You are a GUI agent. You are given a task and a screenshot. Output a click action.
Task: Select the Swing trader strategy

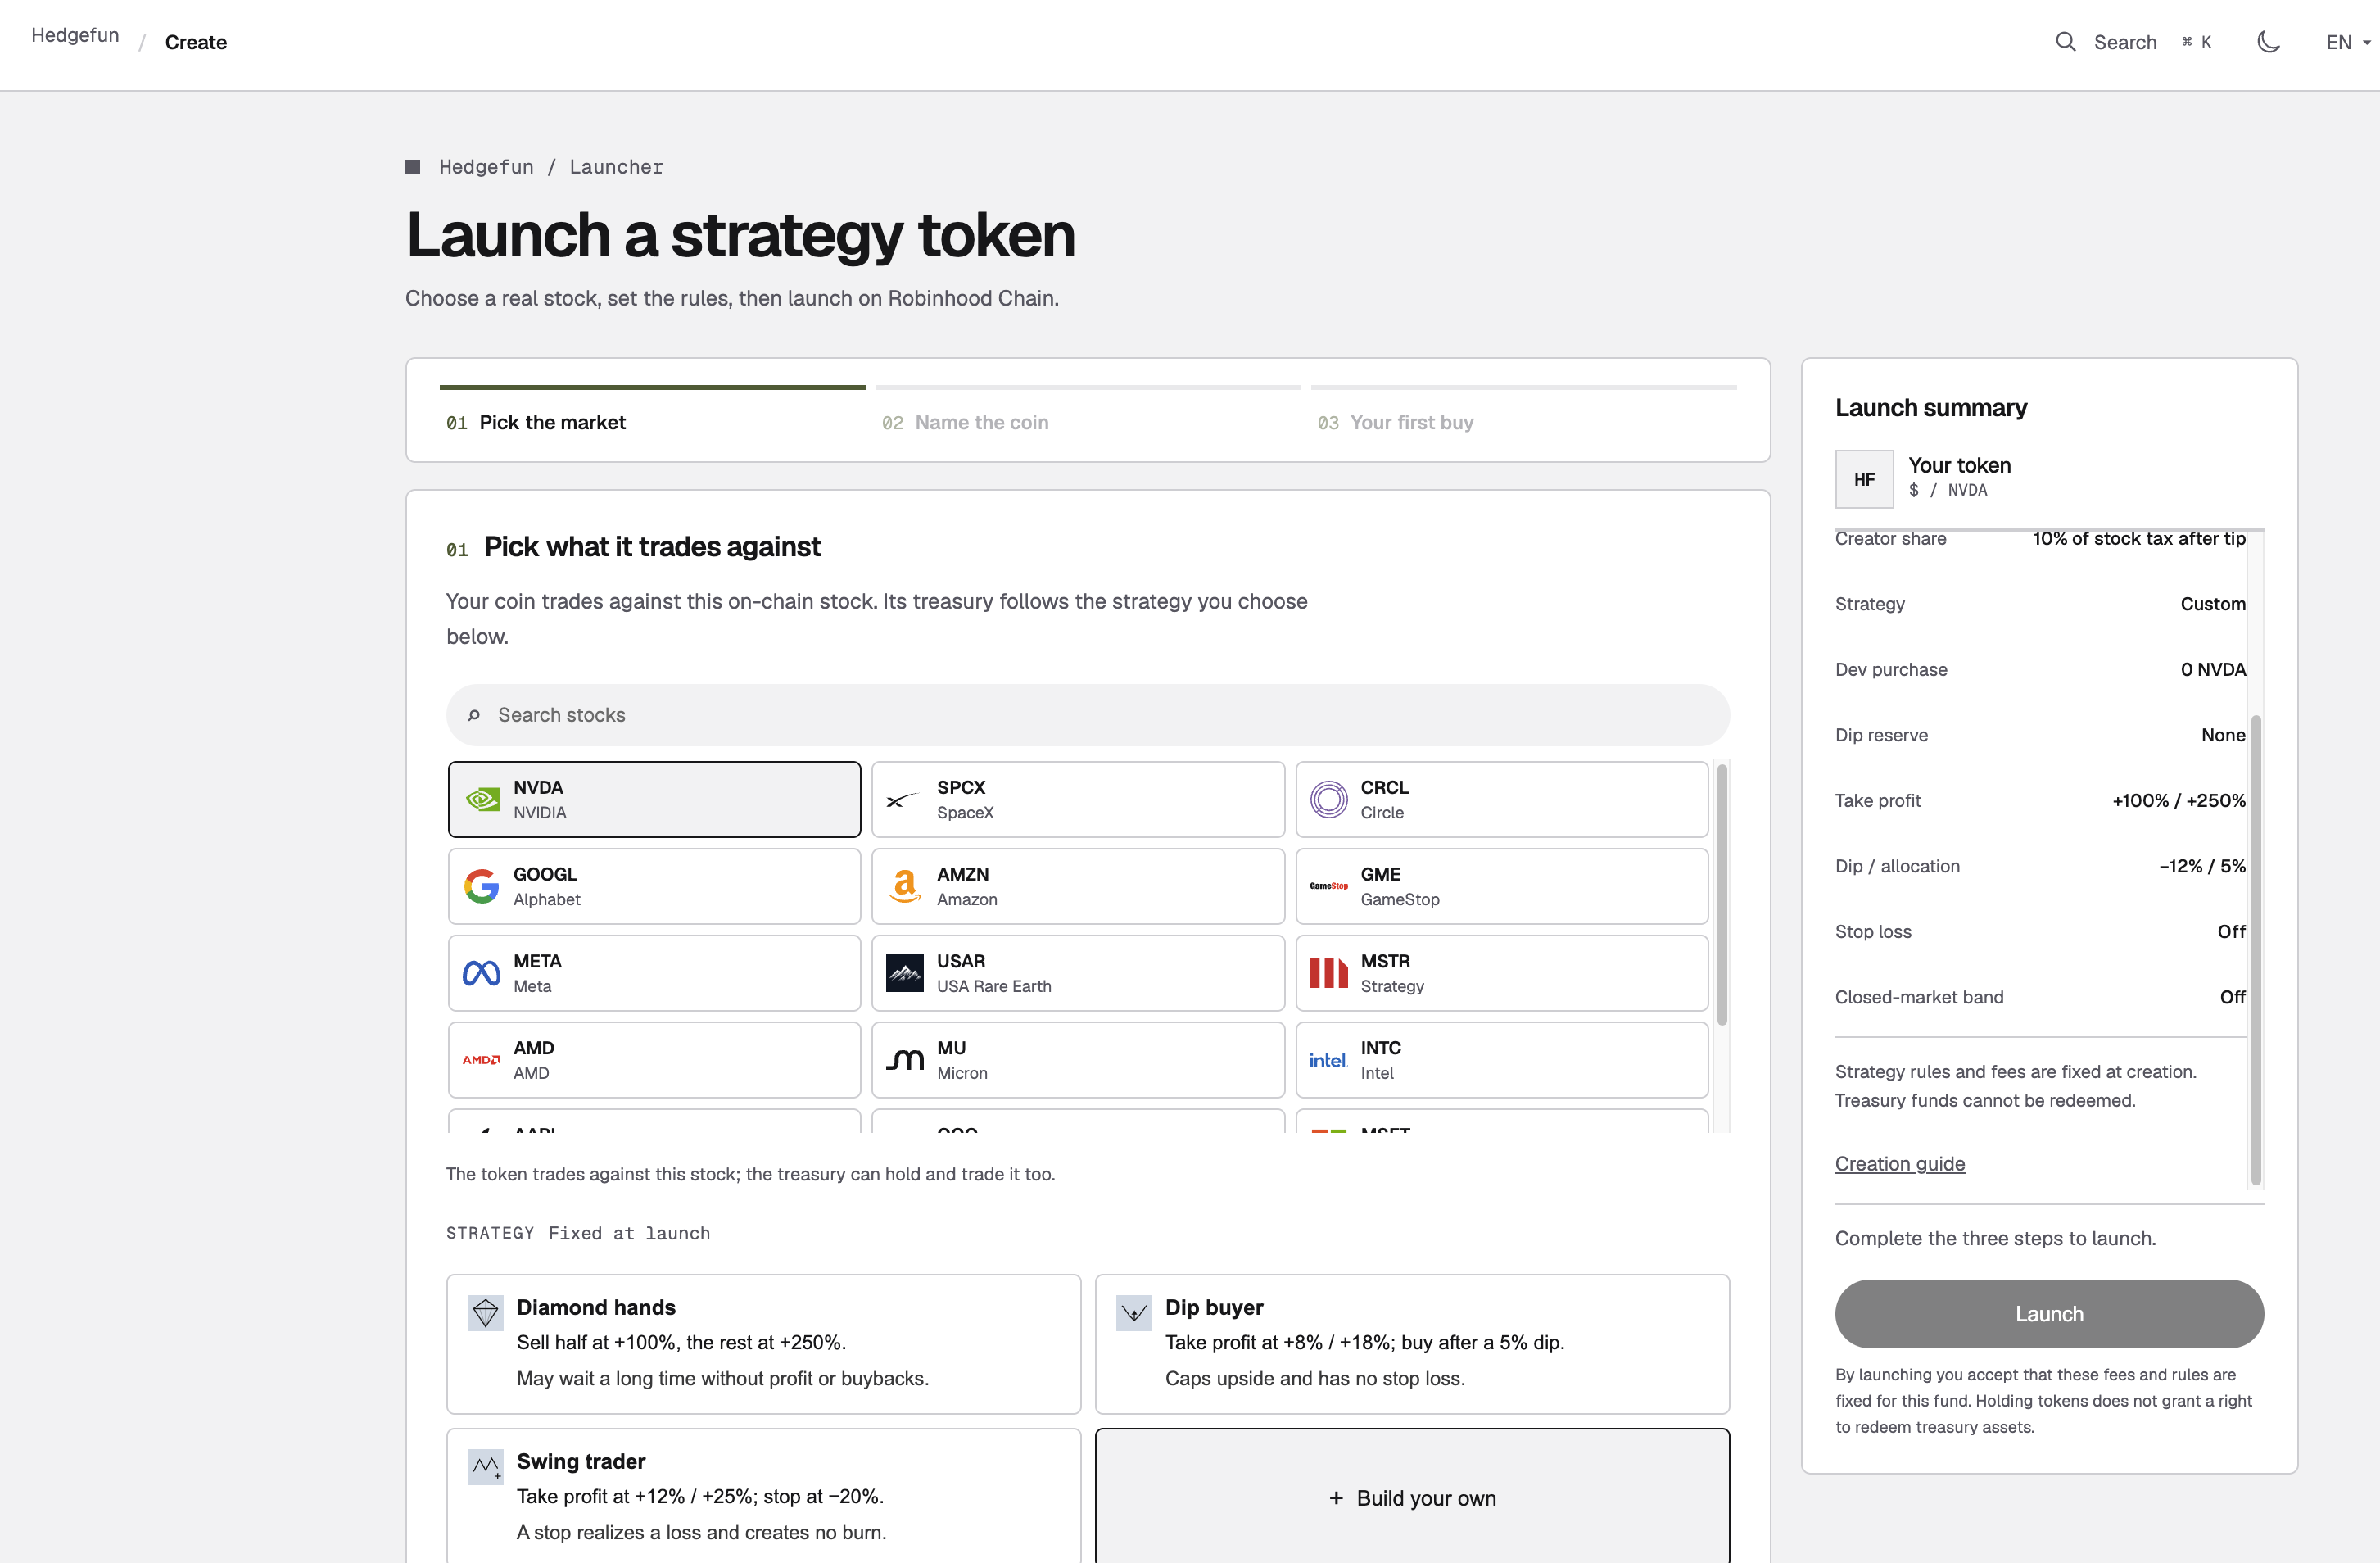coord(764,1495)
